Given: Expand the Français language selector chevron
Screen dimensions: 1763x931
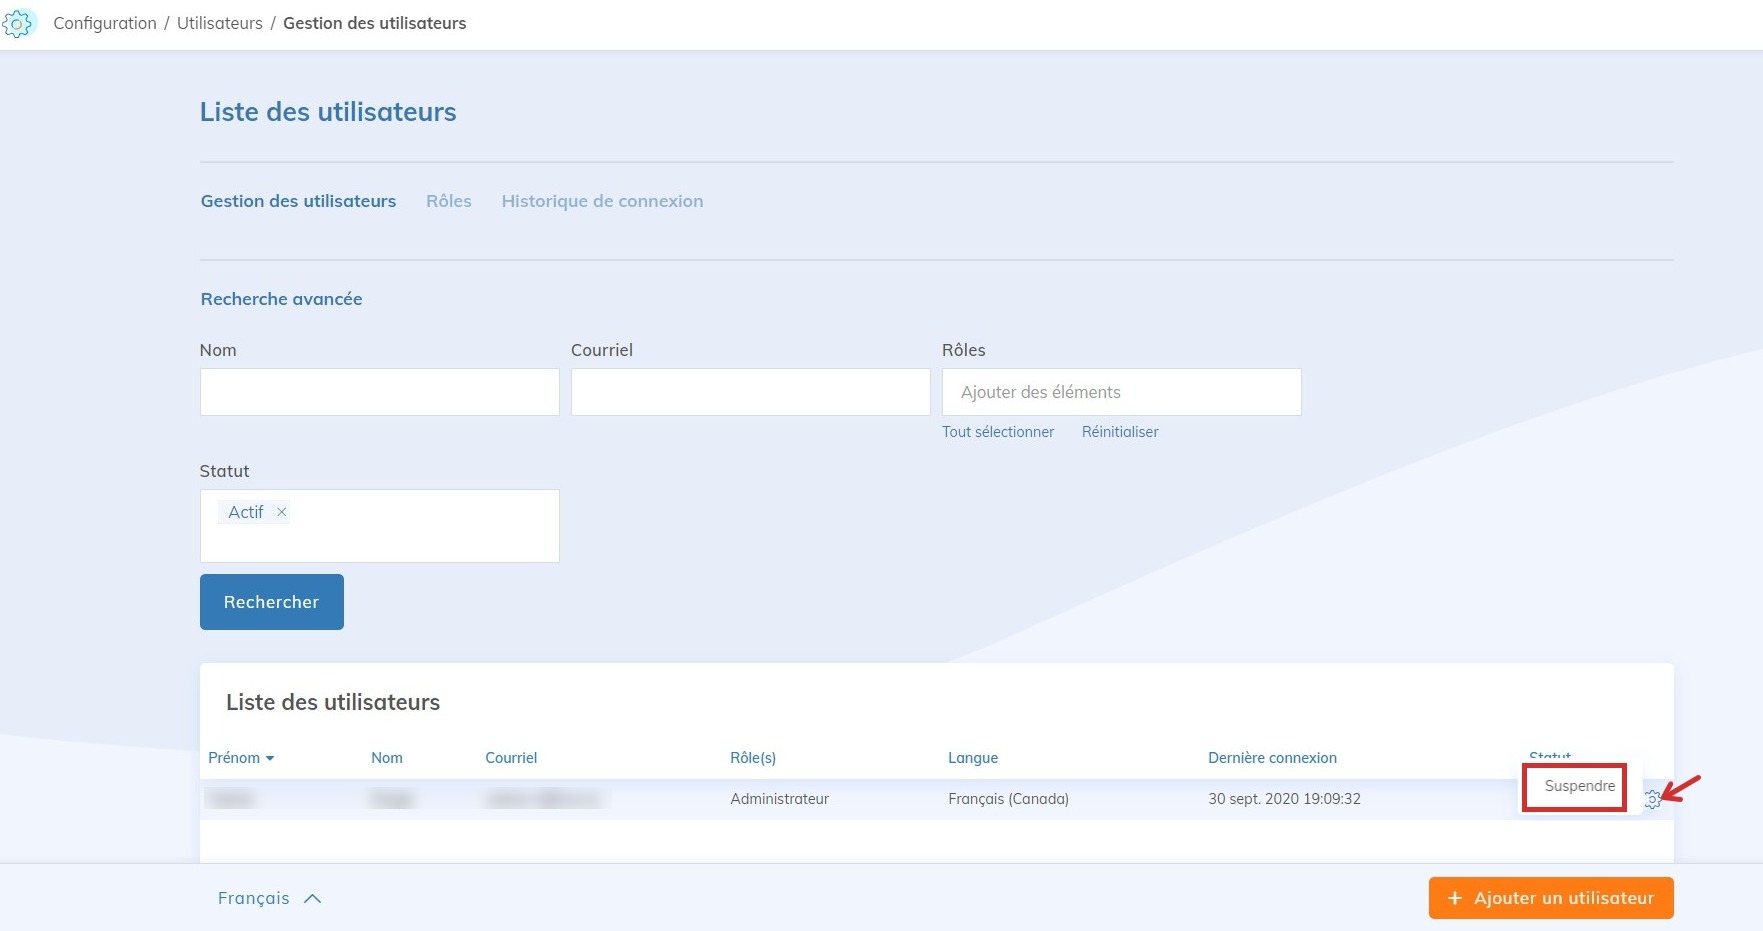Looking at the screenshot, I should pos(312,898).
